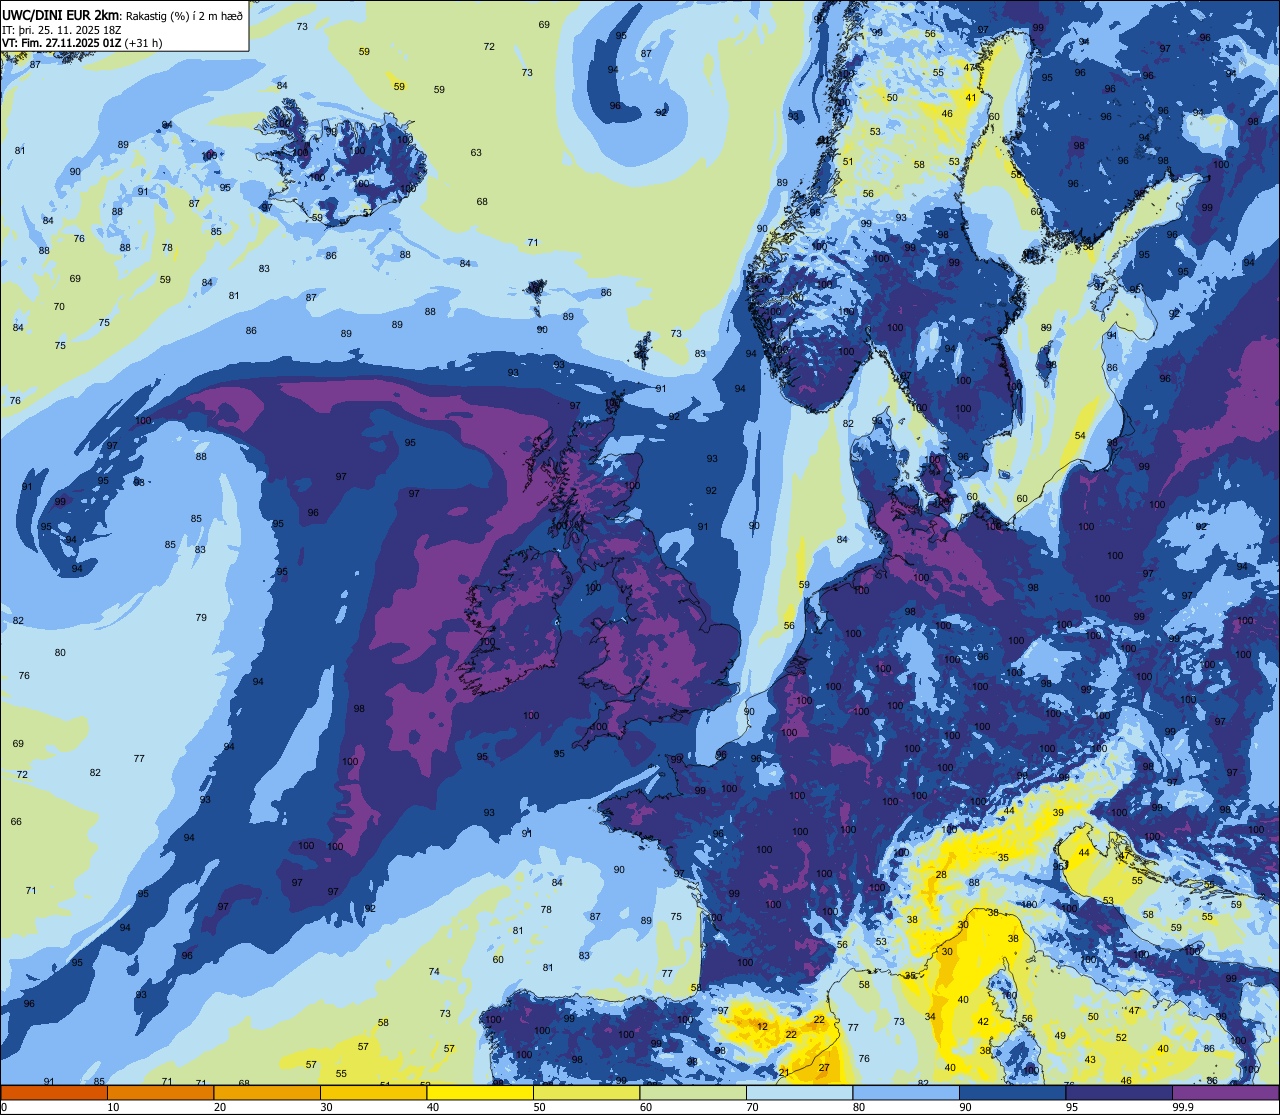This screenshot has width=1280, height=1115.
Task: Select the 90–95 % medium blue legend segment
Action: pos(1012,1092)
